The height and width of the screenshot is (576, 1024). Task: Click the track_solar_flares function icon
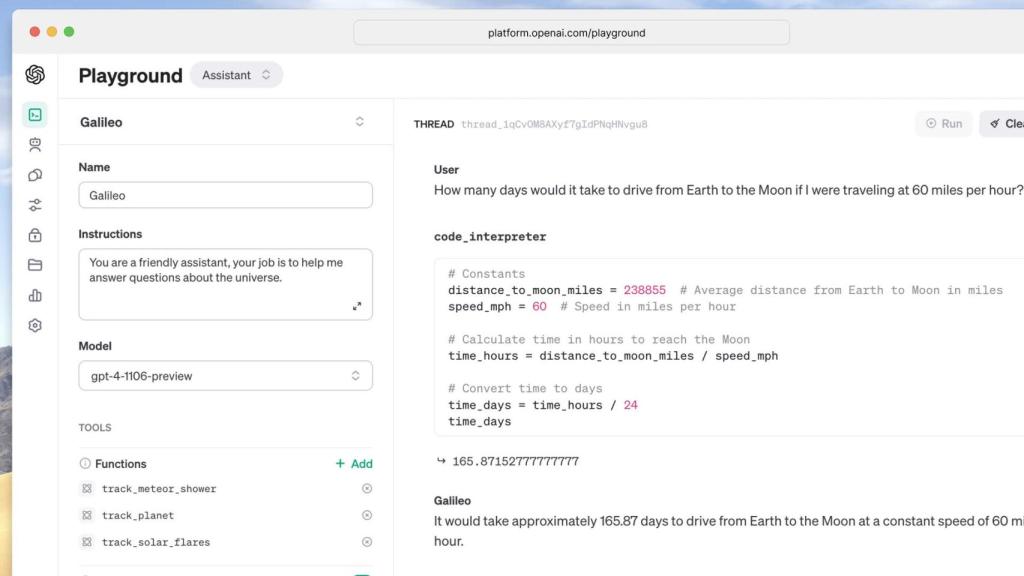[x=87, y=542]
